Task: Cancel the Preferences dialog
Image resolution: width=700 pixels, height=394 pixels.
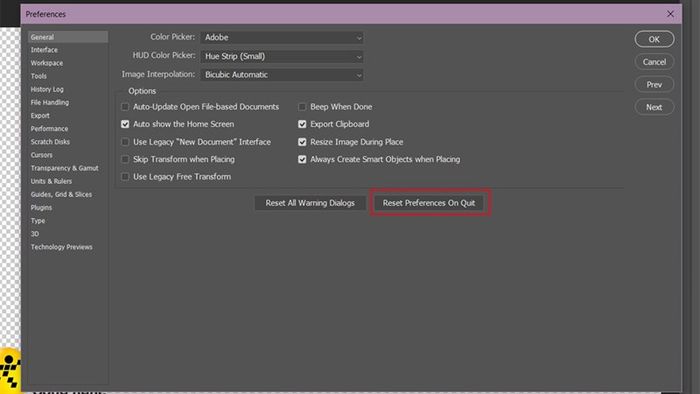Action: click(x=654, y=62)
